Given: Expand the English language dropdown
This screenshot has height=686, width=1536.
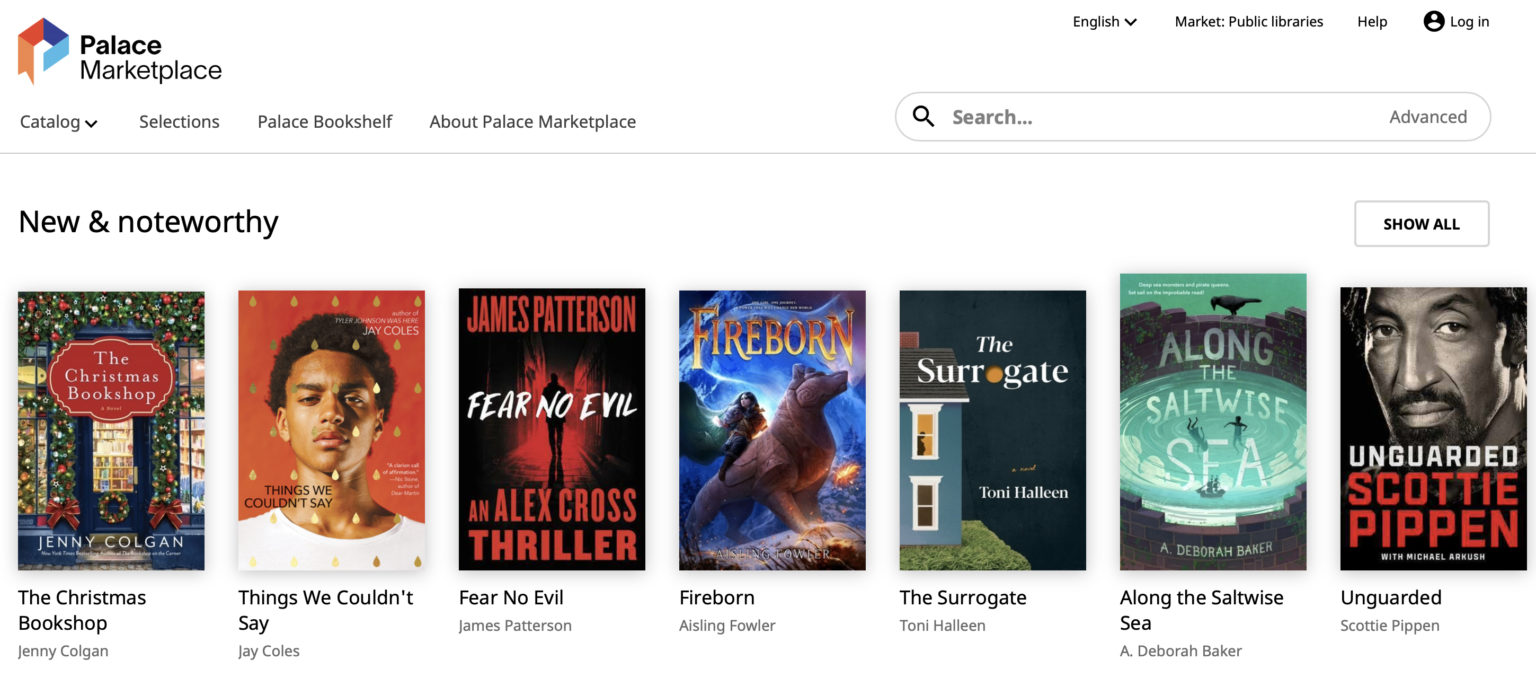Looking at the screenshot, I should tap(1104, 22).
